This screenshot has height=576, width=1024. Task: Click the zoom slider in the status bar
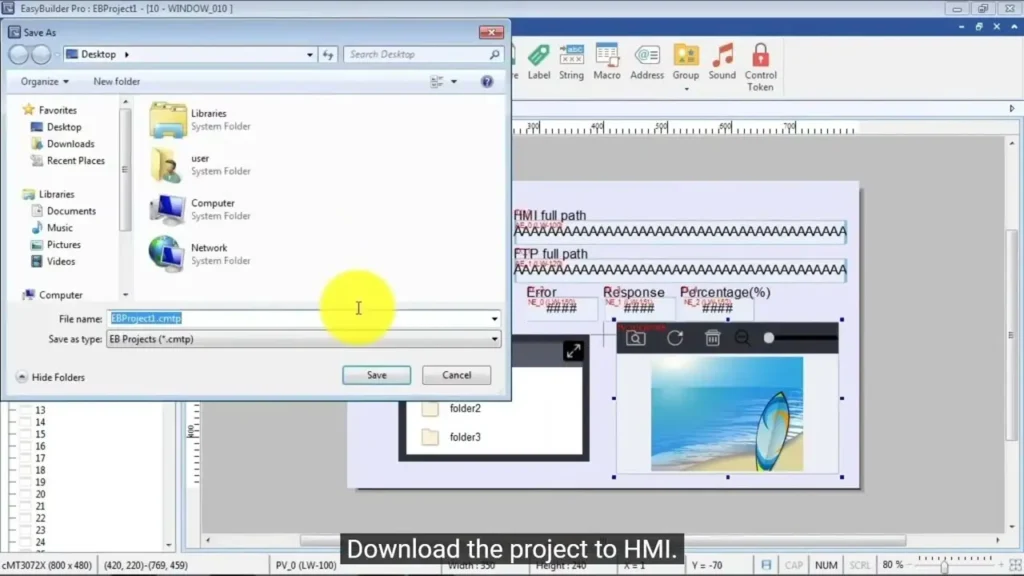(x=944, y=565)
